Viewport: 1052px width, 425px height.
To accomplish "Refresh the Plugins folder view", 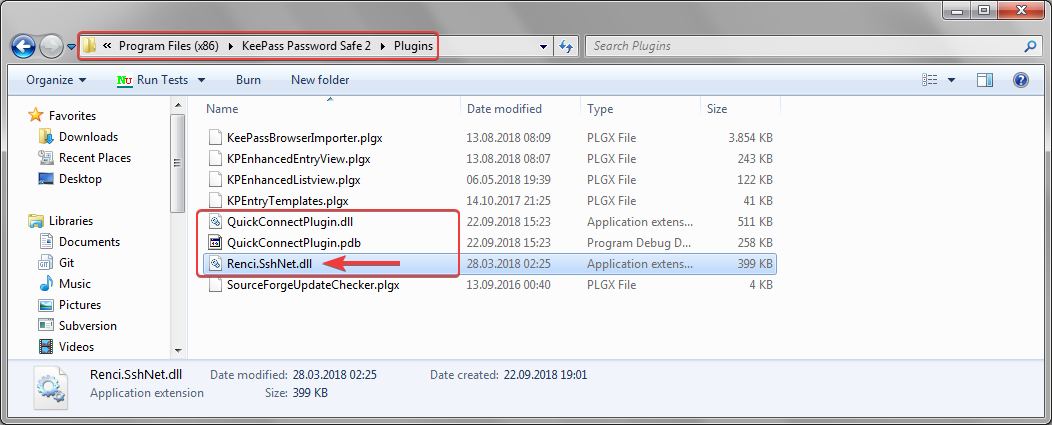I will pyautogui.click(x=566, y=46).
